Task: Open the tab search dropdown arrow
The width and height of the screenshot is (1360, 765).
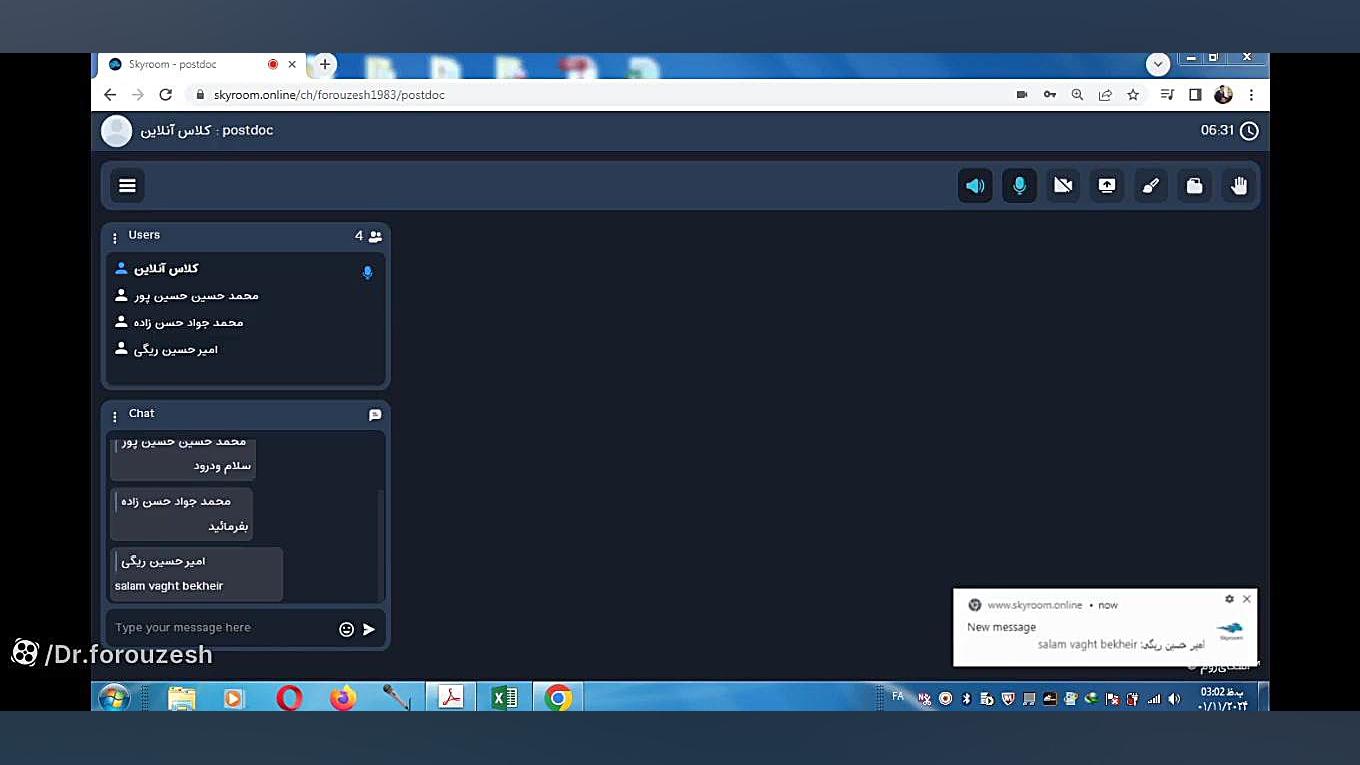Action: pos(1158,64)
